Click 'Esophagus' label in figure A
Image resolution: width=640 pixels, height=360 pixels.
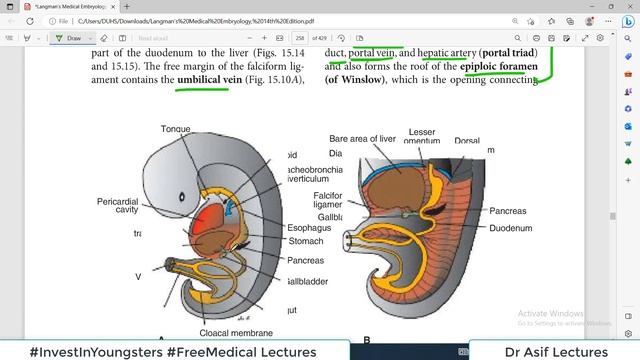point(309,228)
